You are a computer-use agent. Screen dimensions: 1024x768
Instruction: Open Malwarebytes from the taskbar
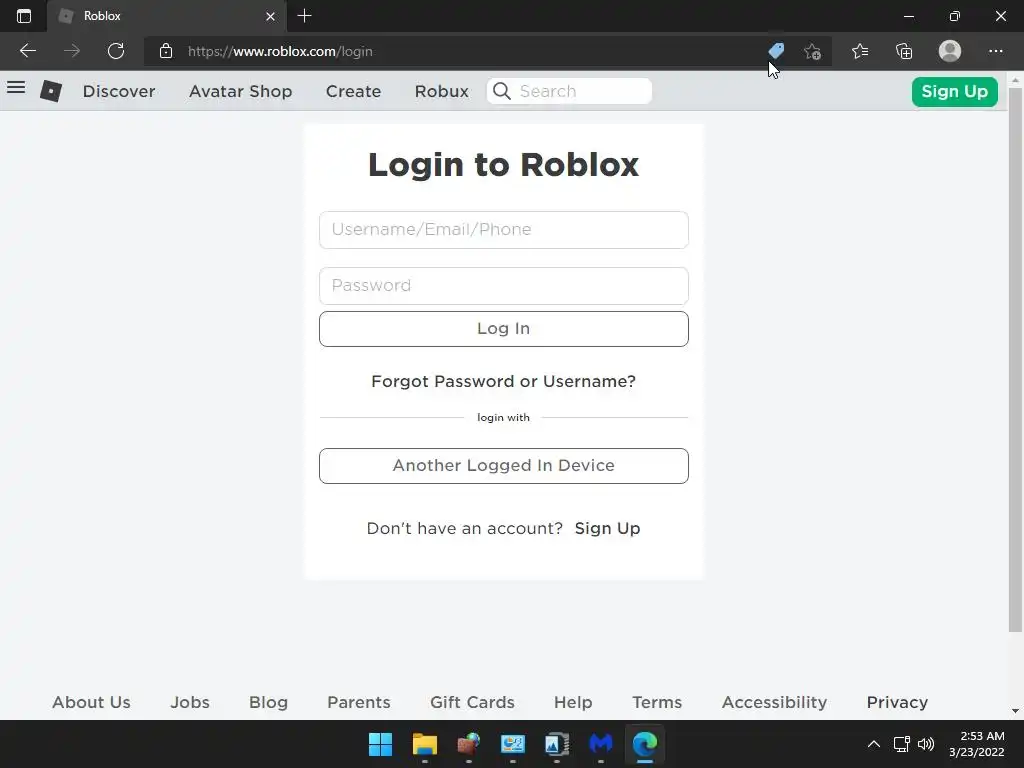[601, 744]
